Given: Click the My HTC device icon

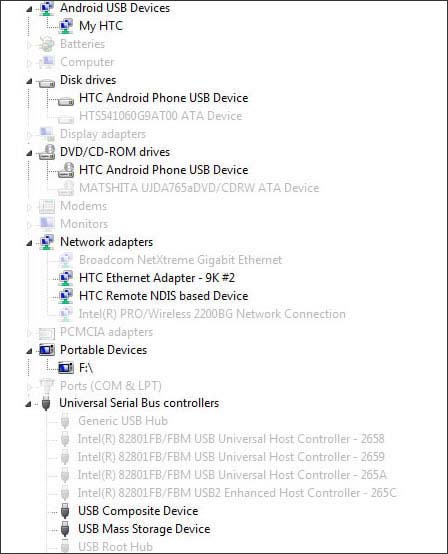Looking at the screenshot, I should pyautogui.click(x=66, y=26).
